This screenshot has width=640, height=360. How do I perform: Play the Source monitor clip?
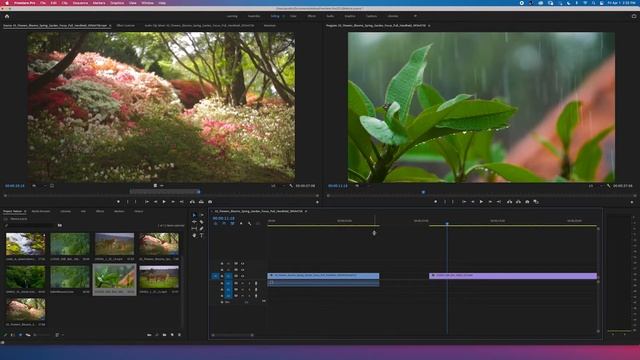click(x=164, y=202)
